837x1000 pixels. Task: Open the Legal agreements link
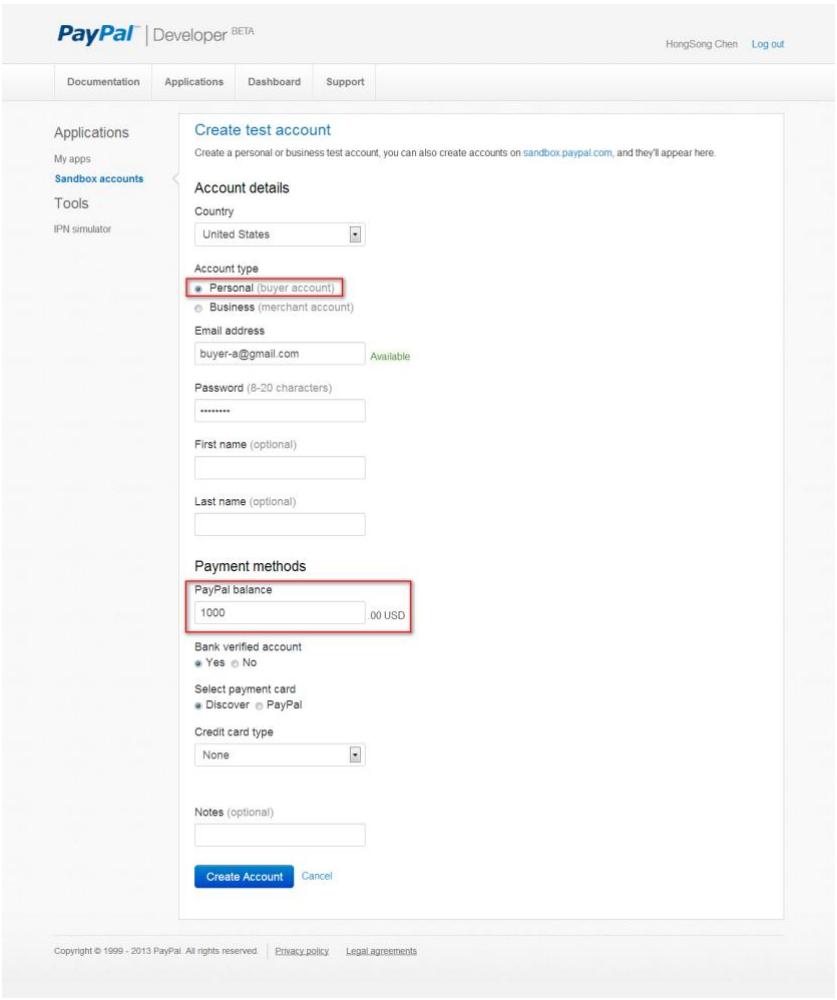coord(381,951)
